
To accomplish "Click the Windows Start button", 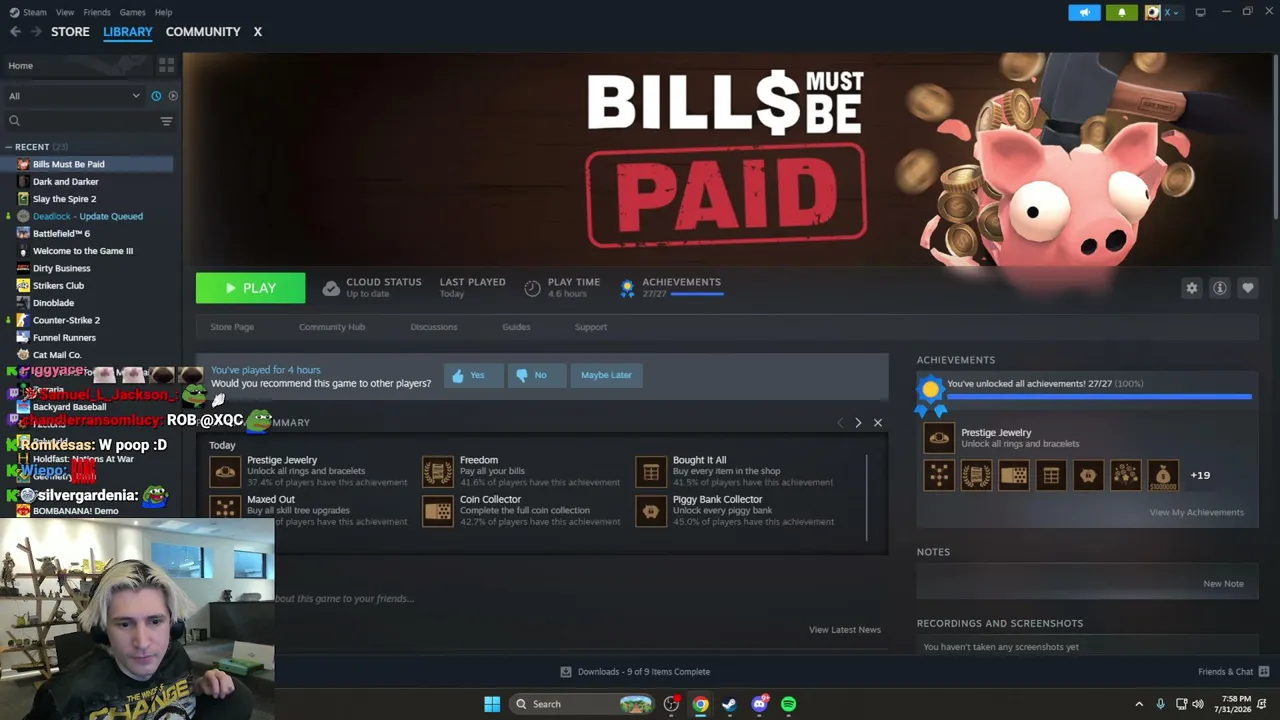I will 492,704.
